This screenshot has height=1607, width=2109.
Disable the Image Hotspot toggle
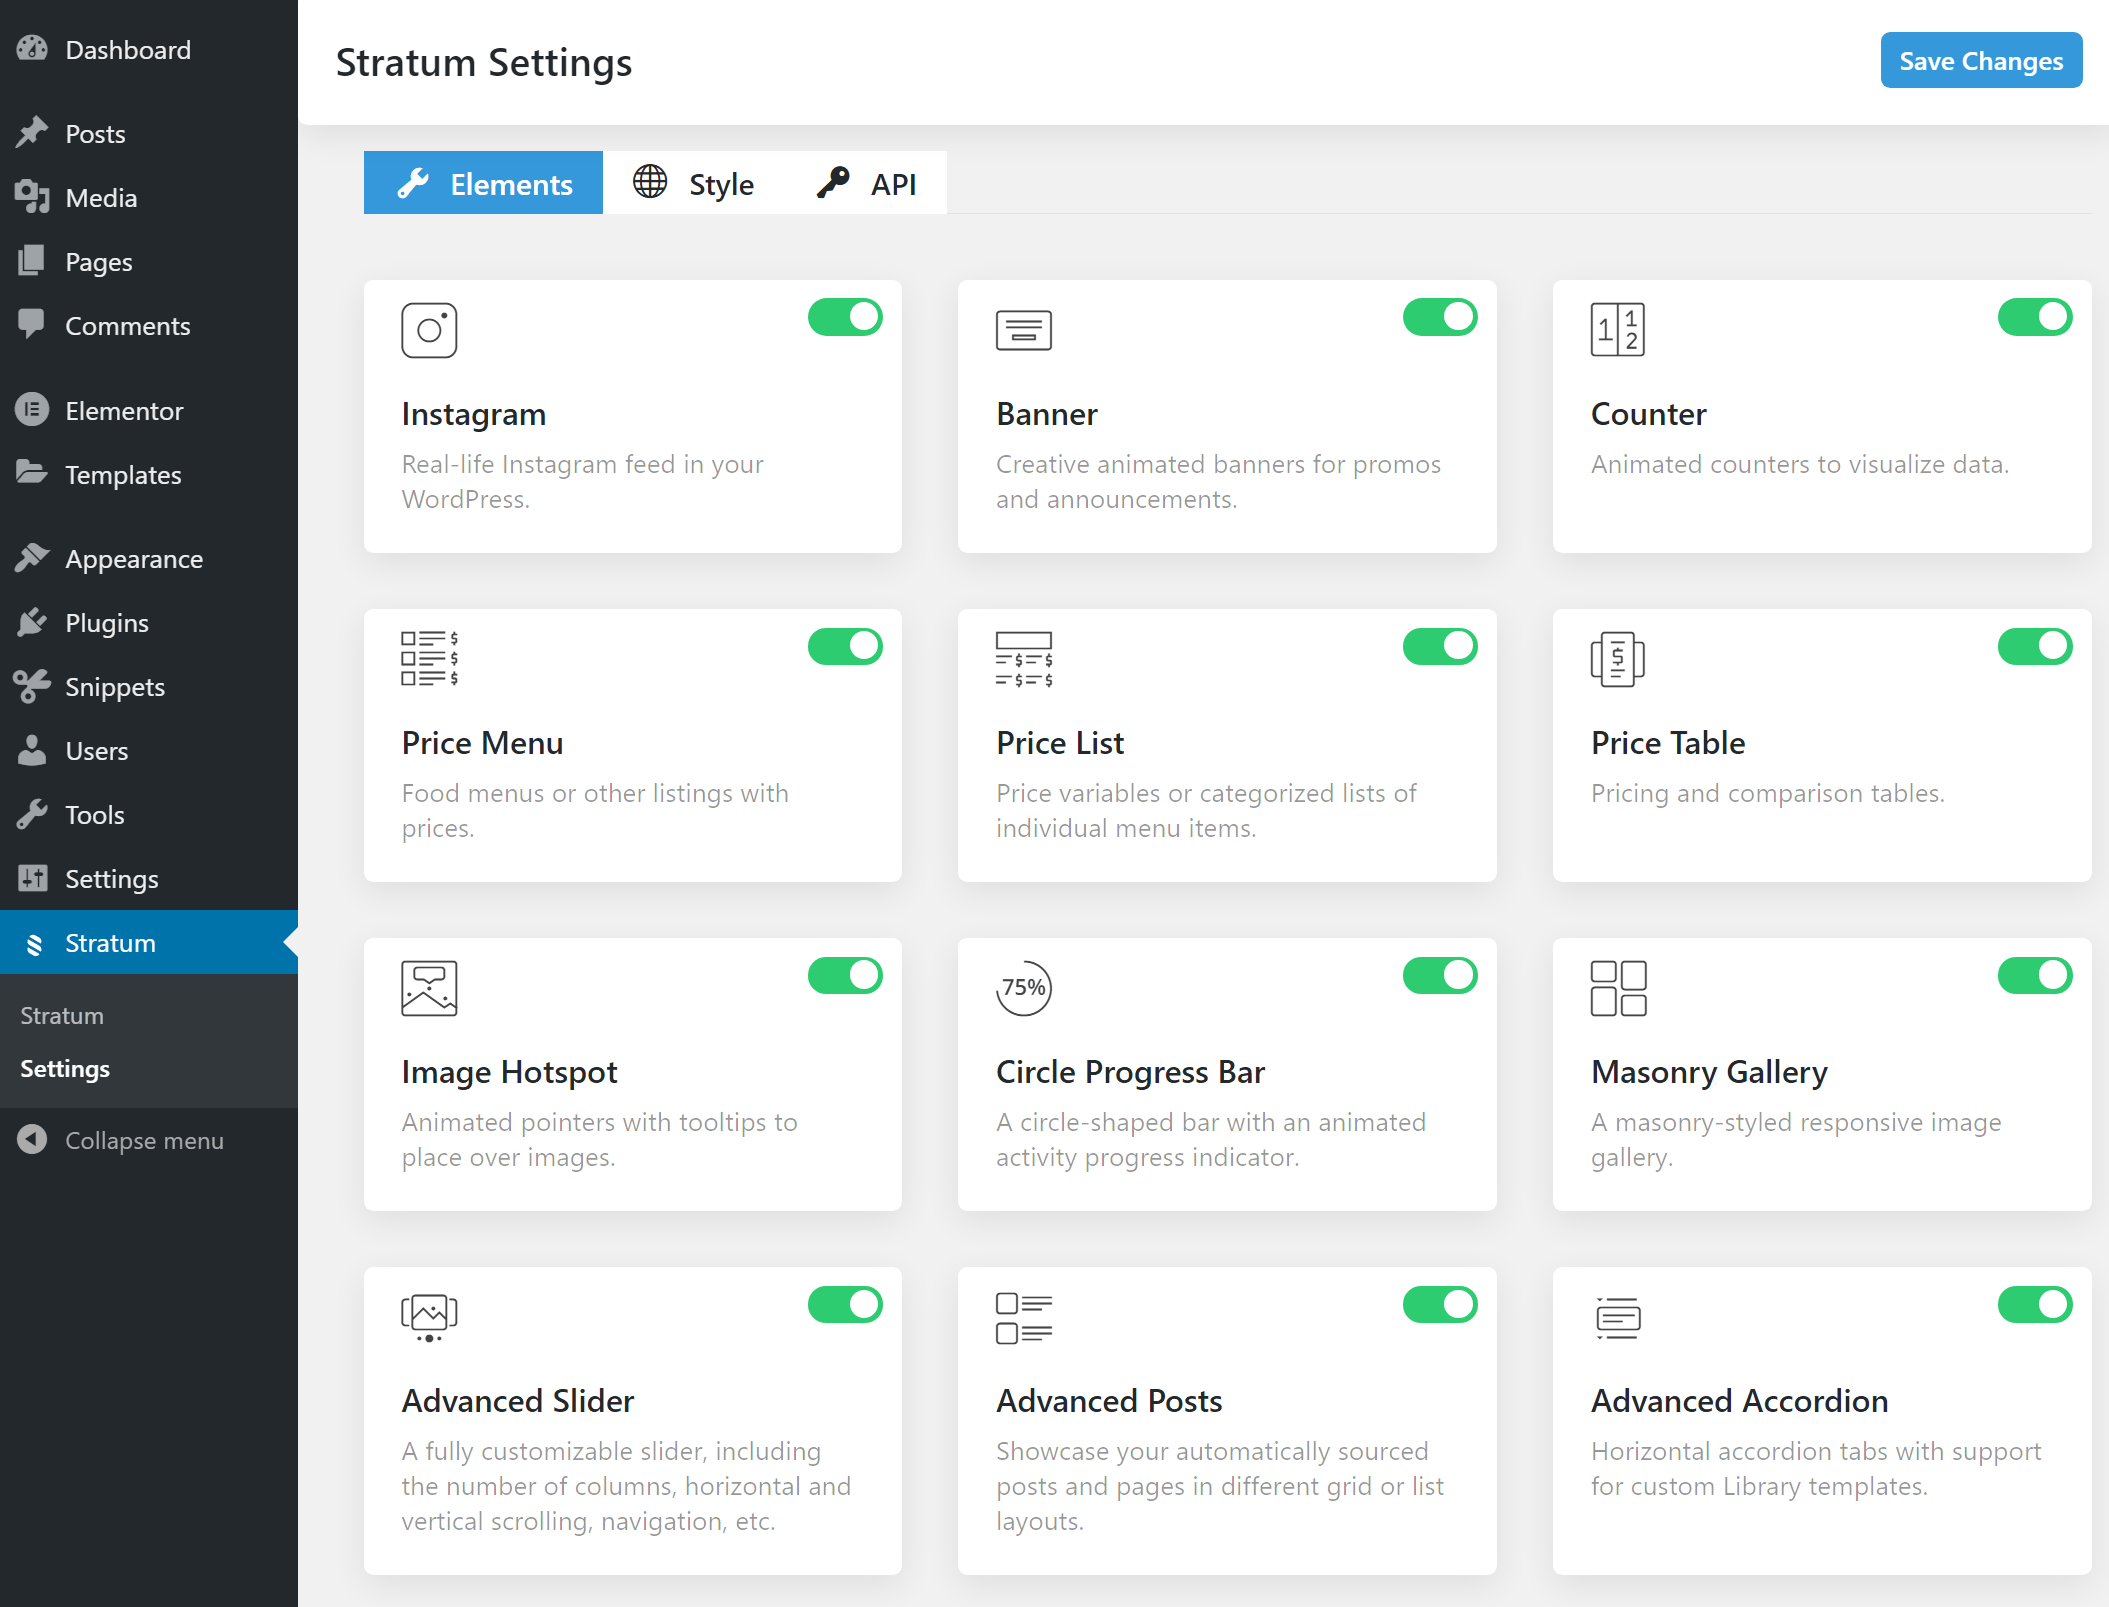pyautogui.click(x=845, y=975)
